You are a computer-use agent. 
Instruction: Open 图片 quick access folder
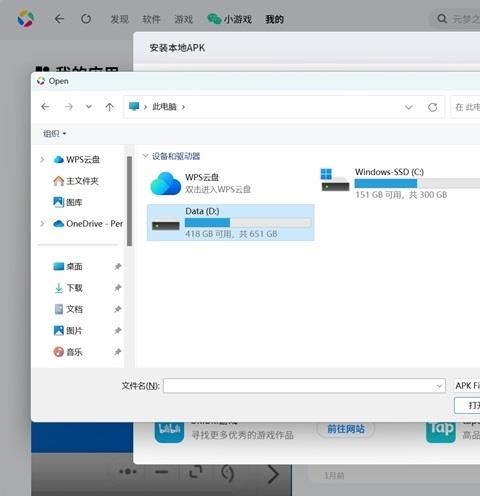[68, 331]
